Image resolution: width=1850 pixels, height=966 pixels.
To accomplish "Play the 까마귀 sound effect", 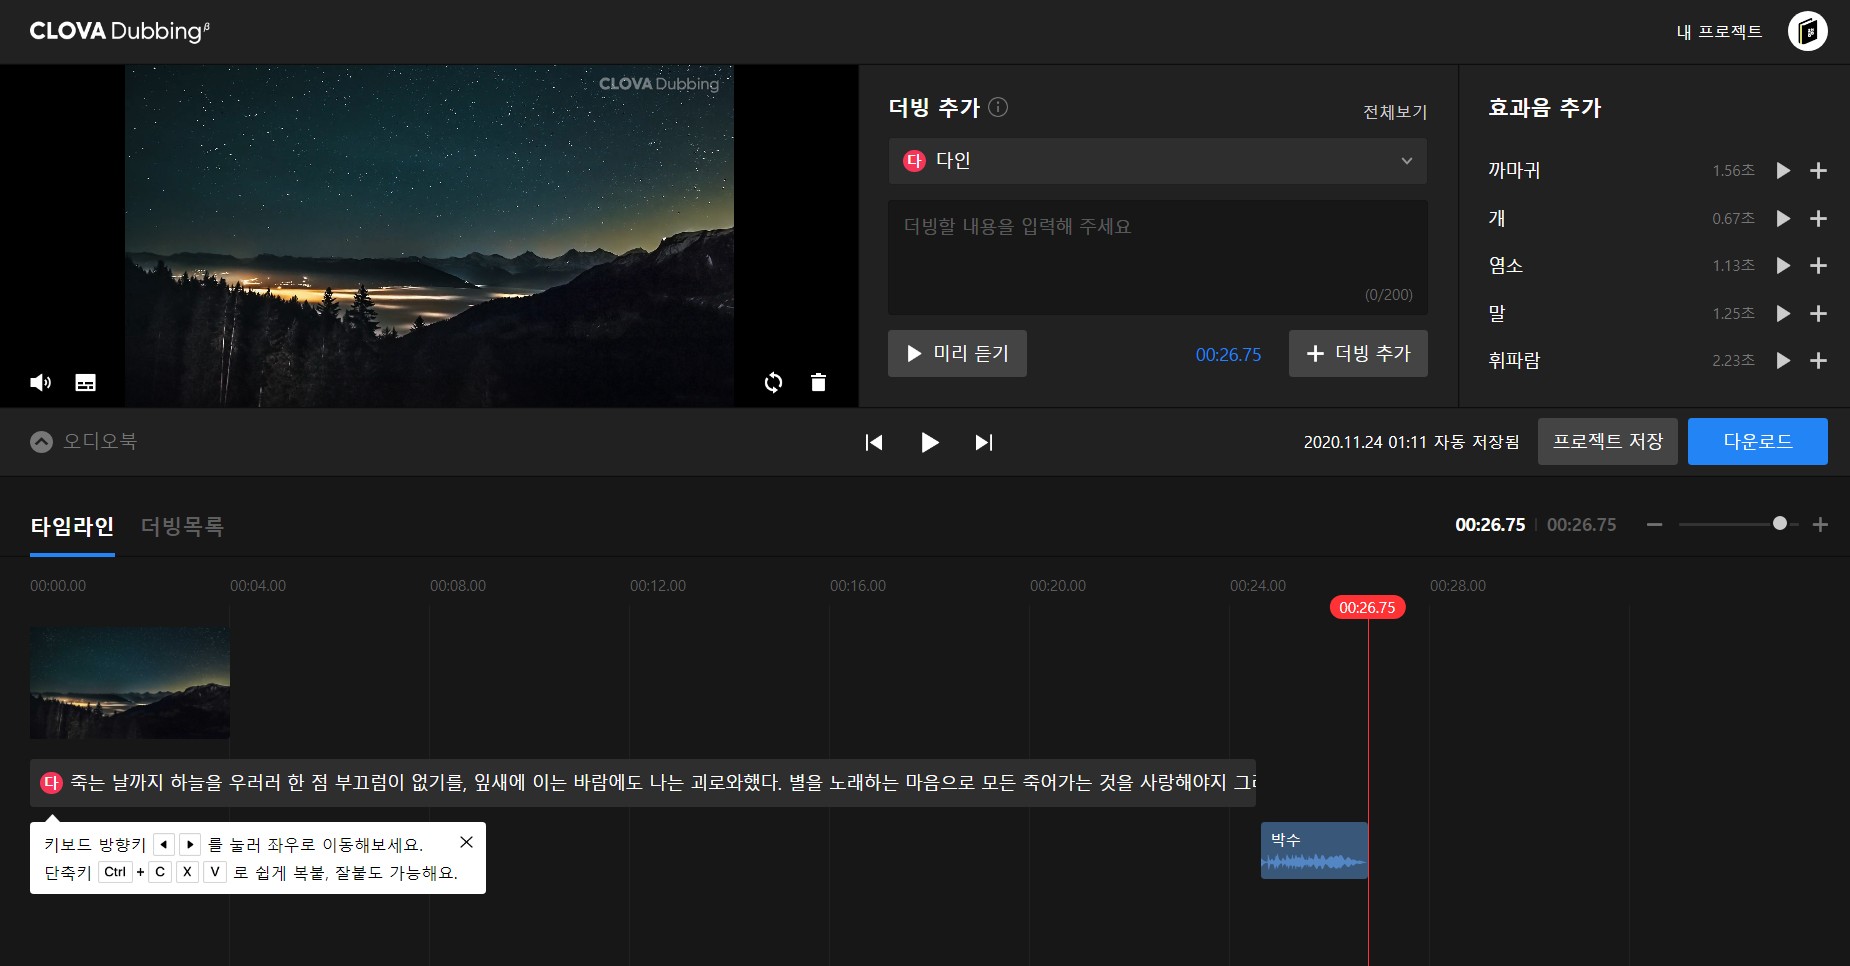I will 1783,171.
